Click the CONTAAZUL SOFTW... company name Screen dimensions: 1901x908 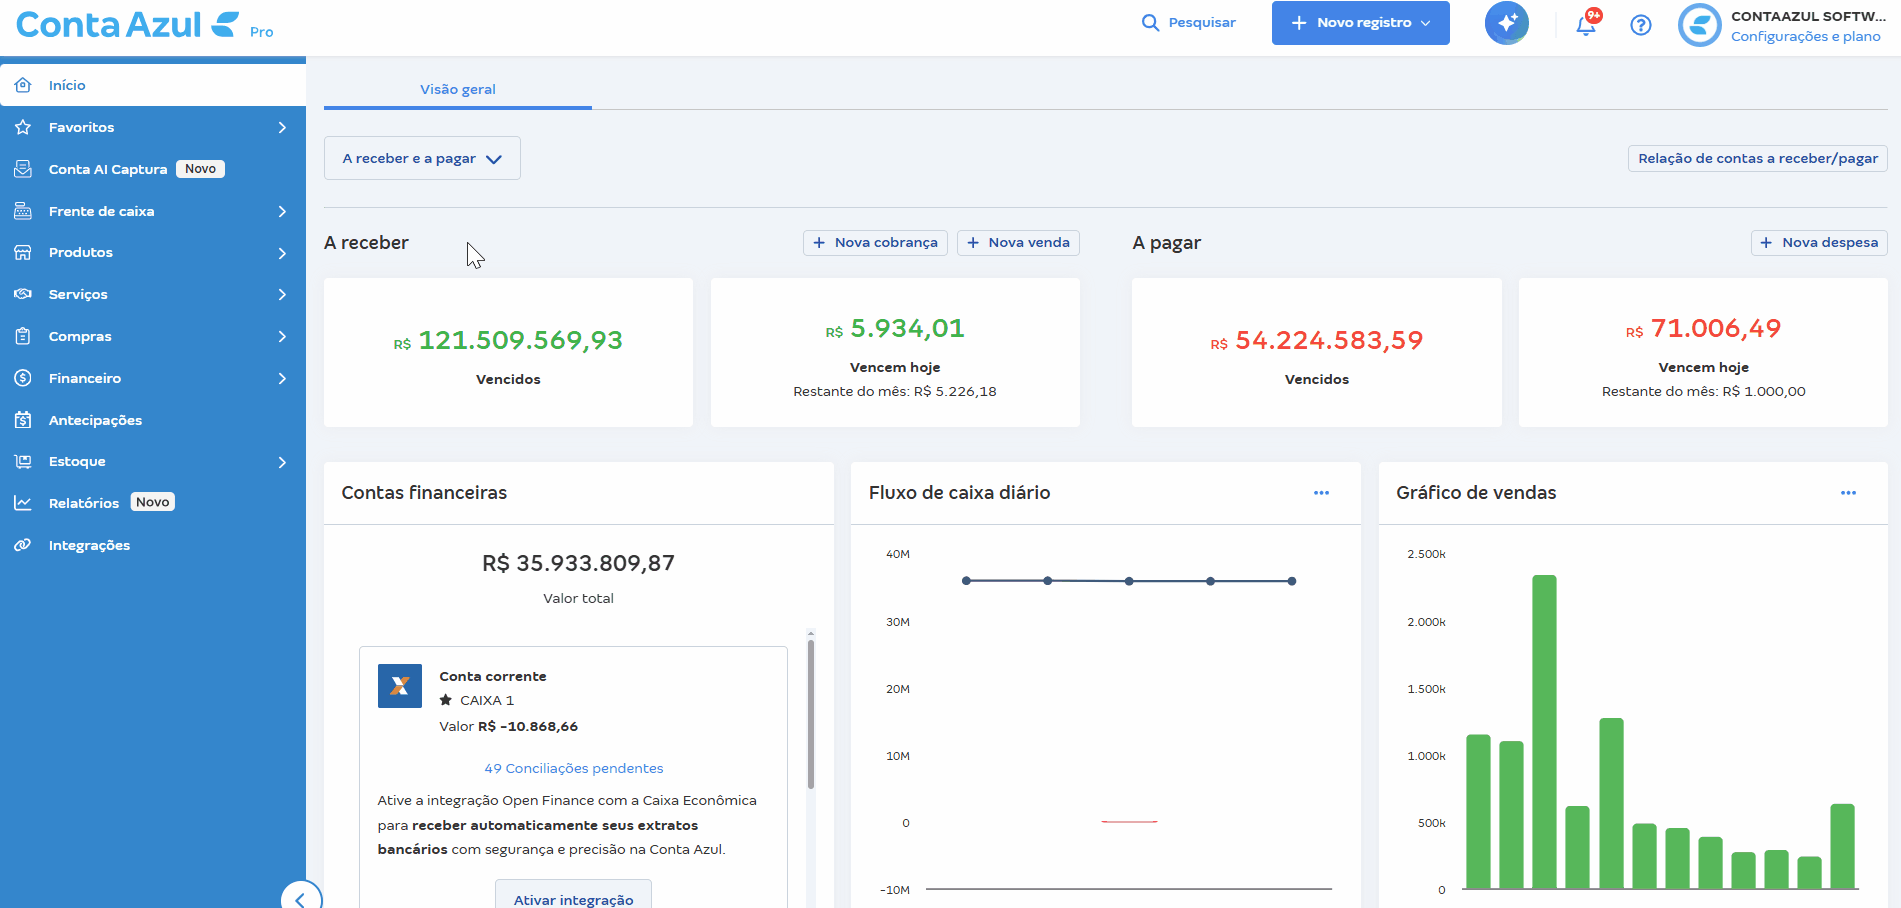[x=1808, y=16]
